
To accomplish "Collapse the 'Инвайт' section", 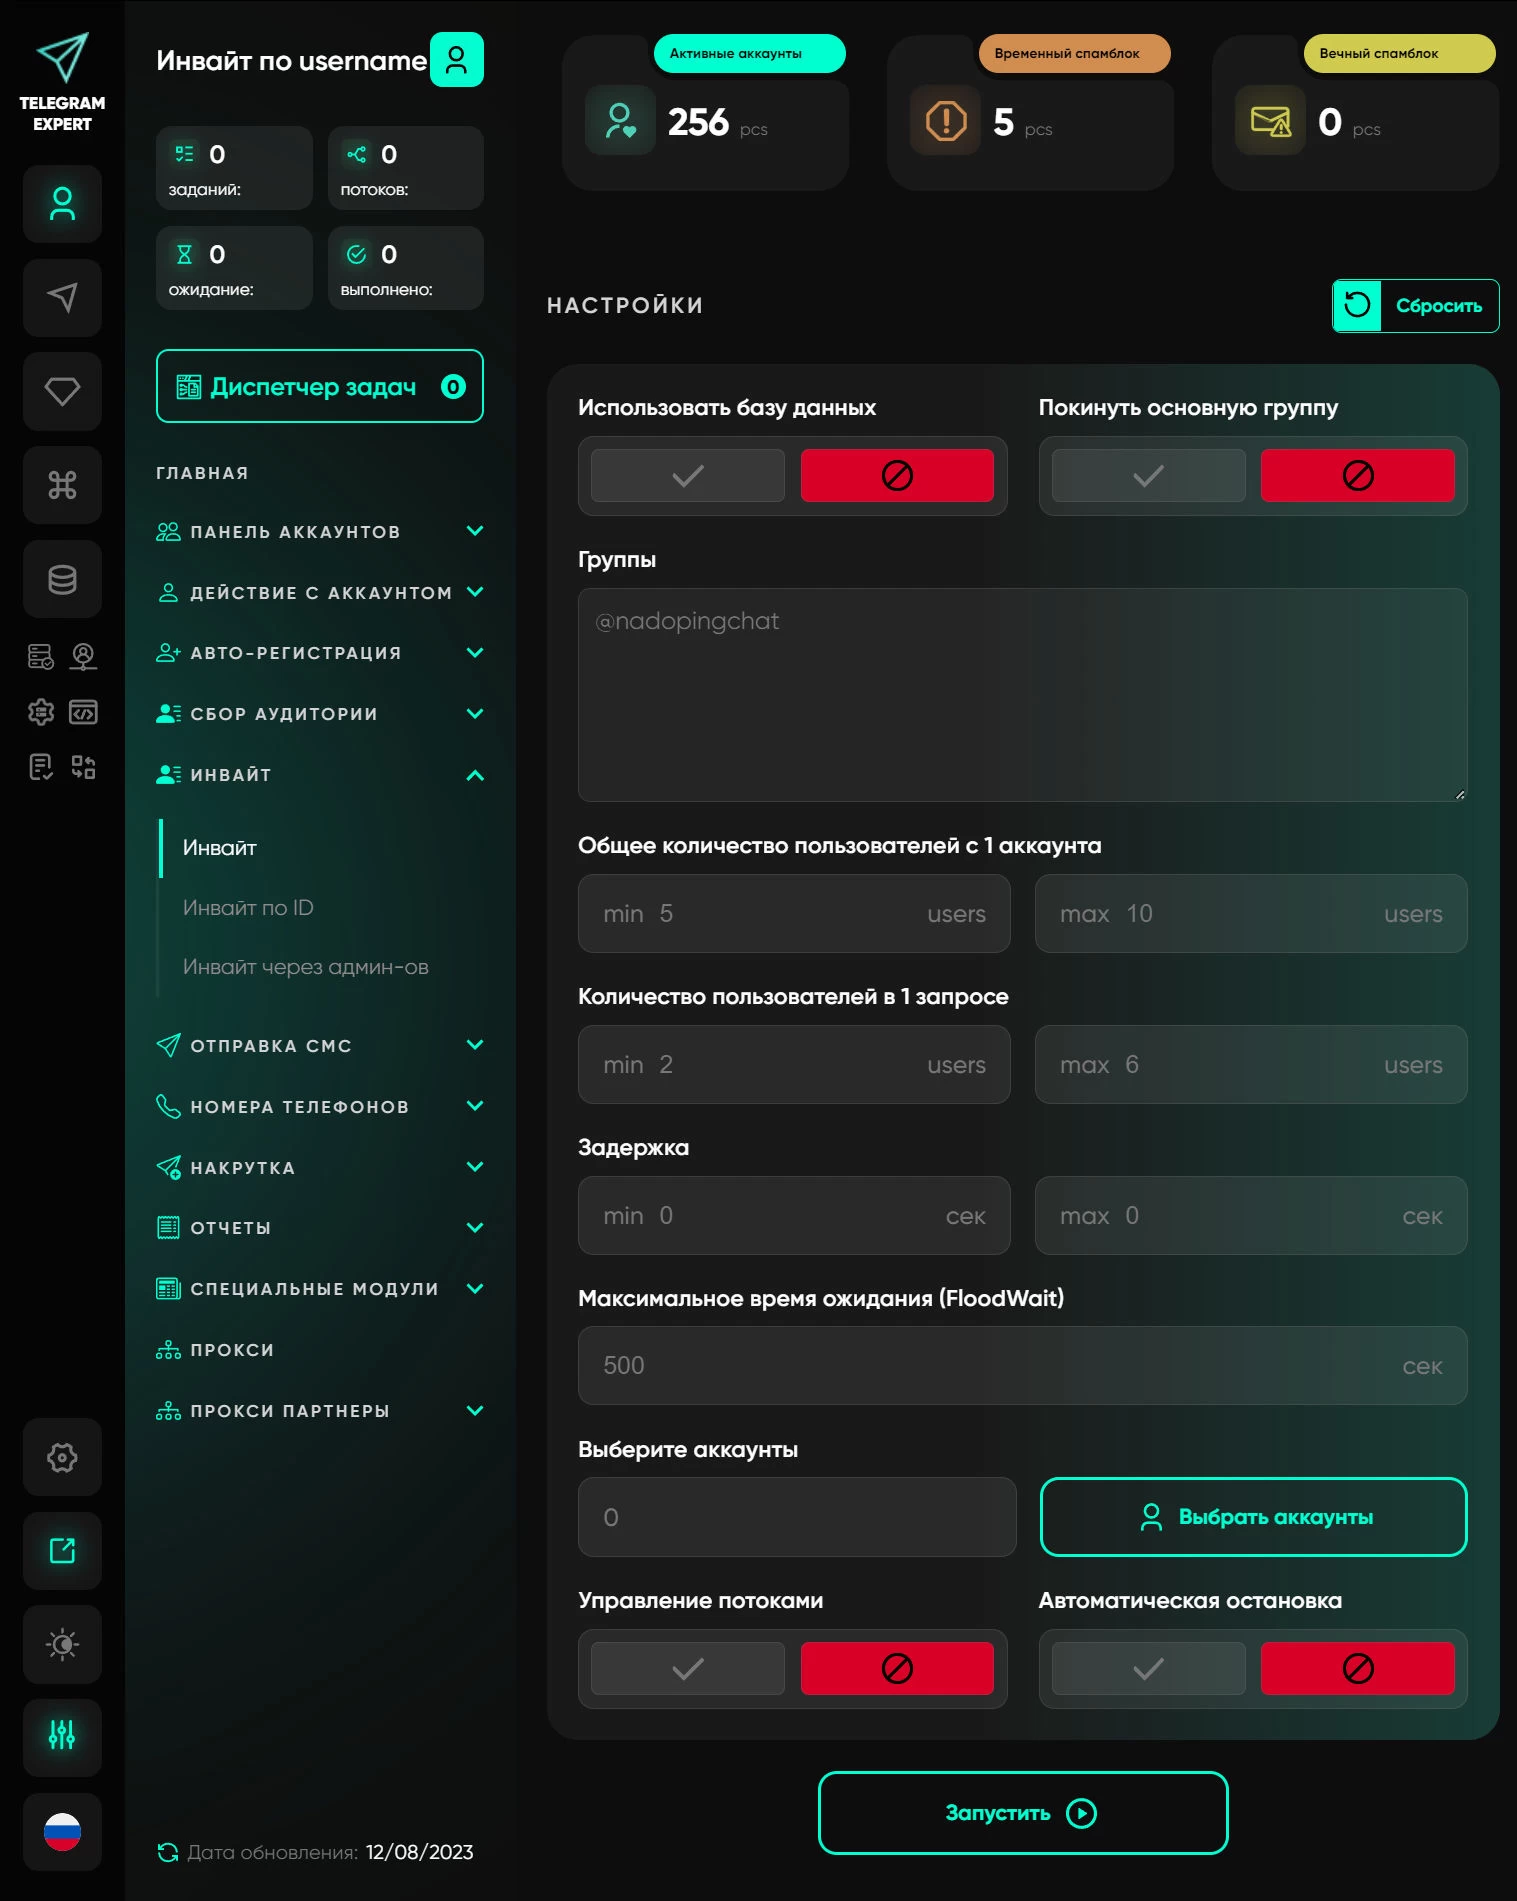I will (x=320, y=775).
